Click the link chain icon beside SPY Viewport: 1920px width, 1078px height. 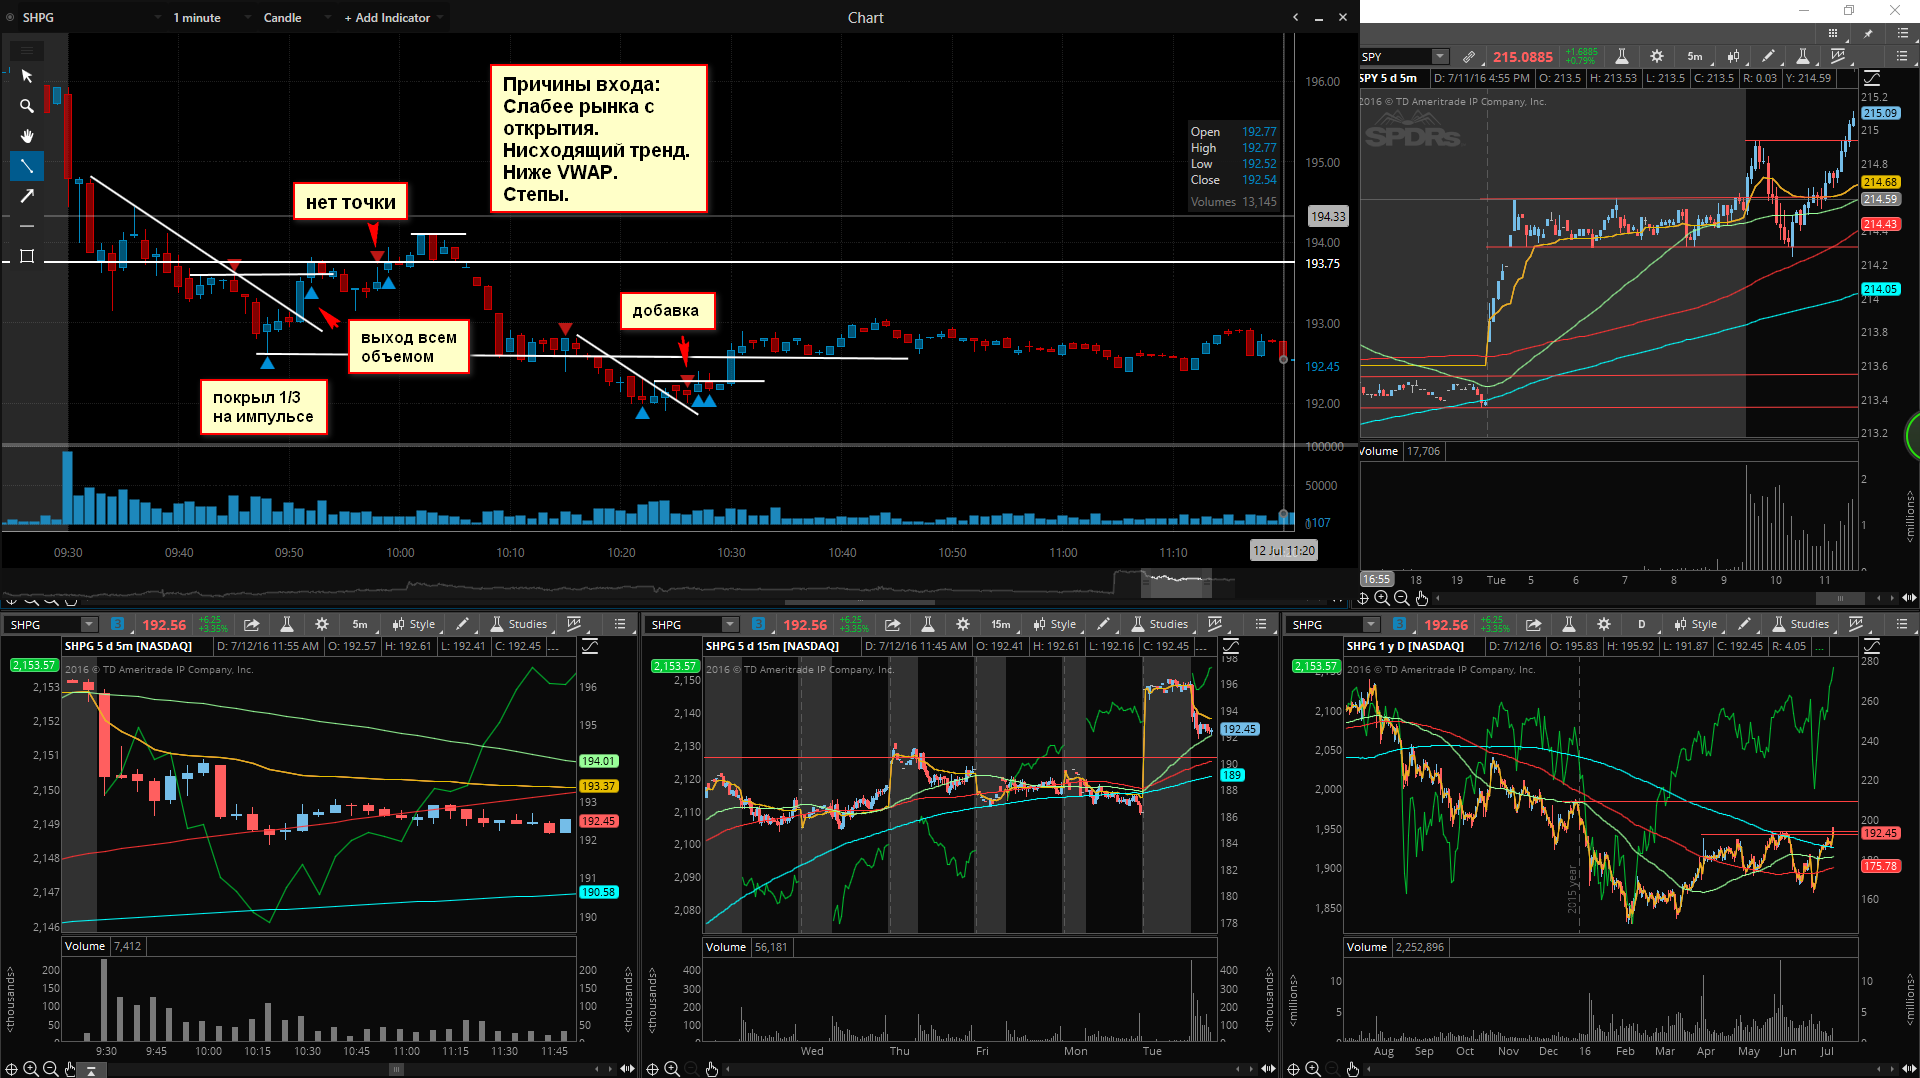click(x=1468, y=57)
